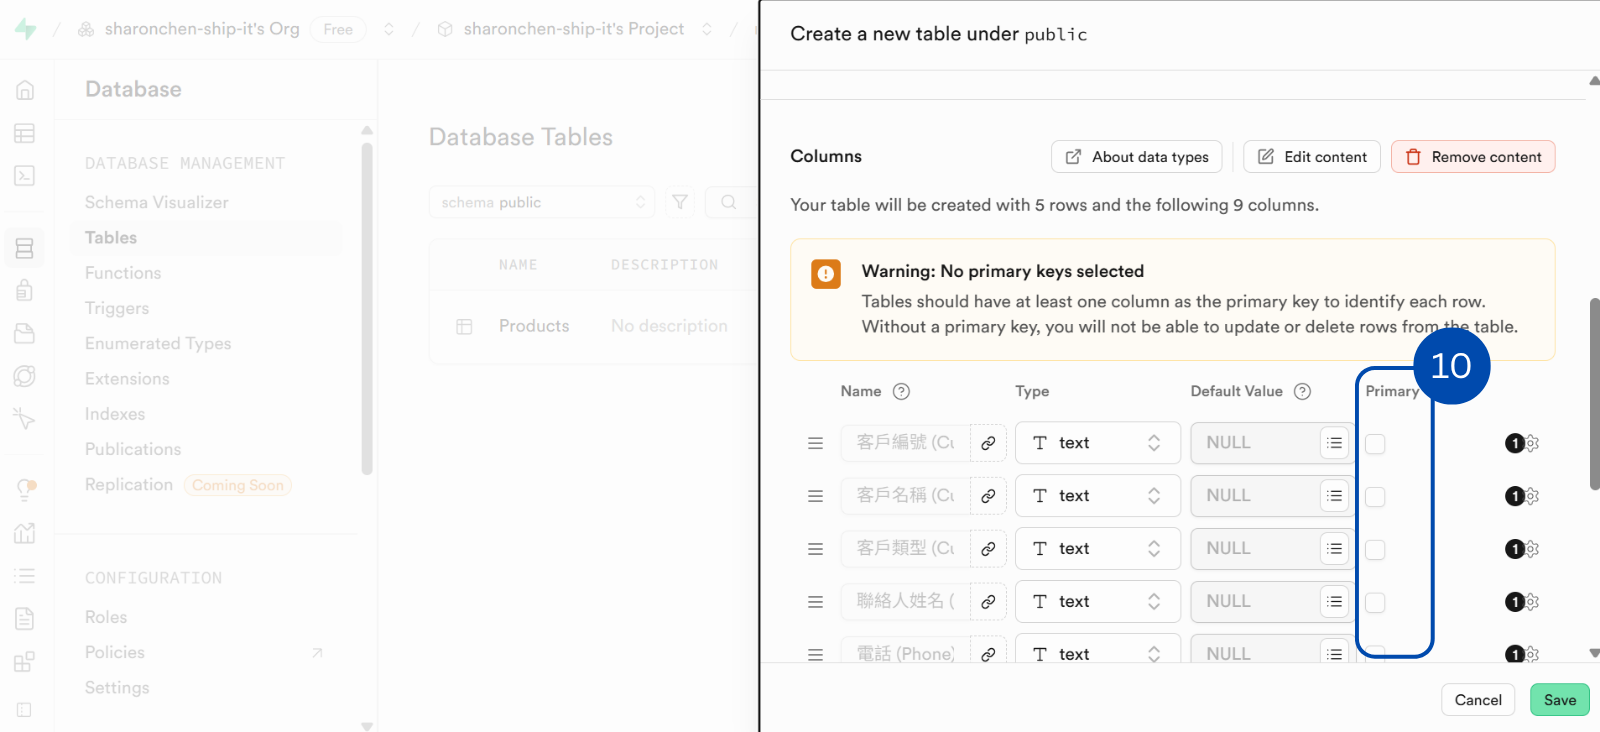The height and width of the screenshot is (732, 1600).
Task: Click the help icon next to Name header
Action: (x=901, y=391)
